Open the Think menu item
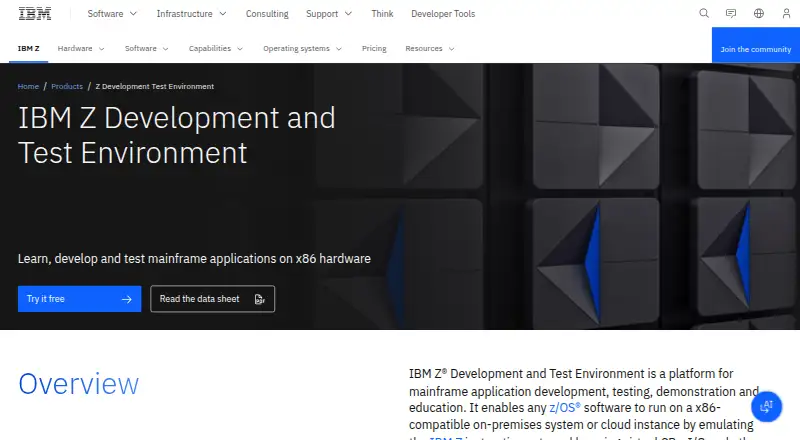 382,14
